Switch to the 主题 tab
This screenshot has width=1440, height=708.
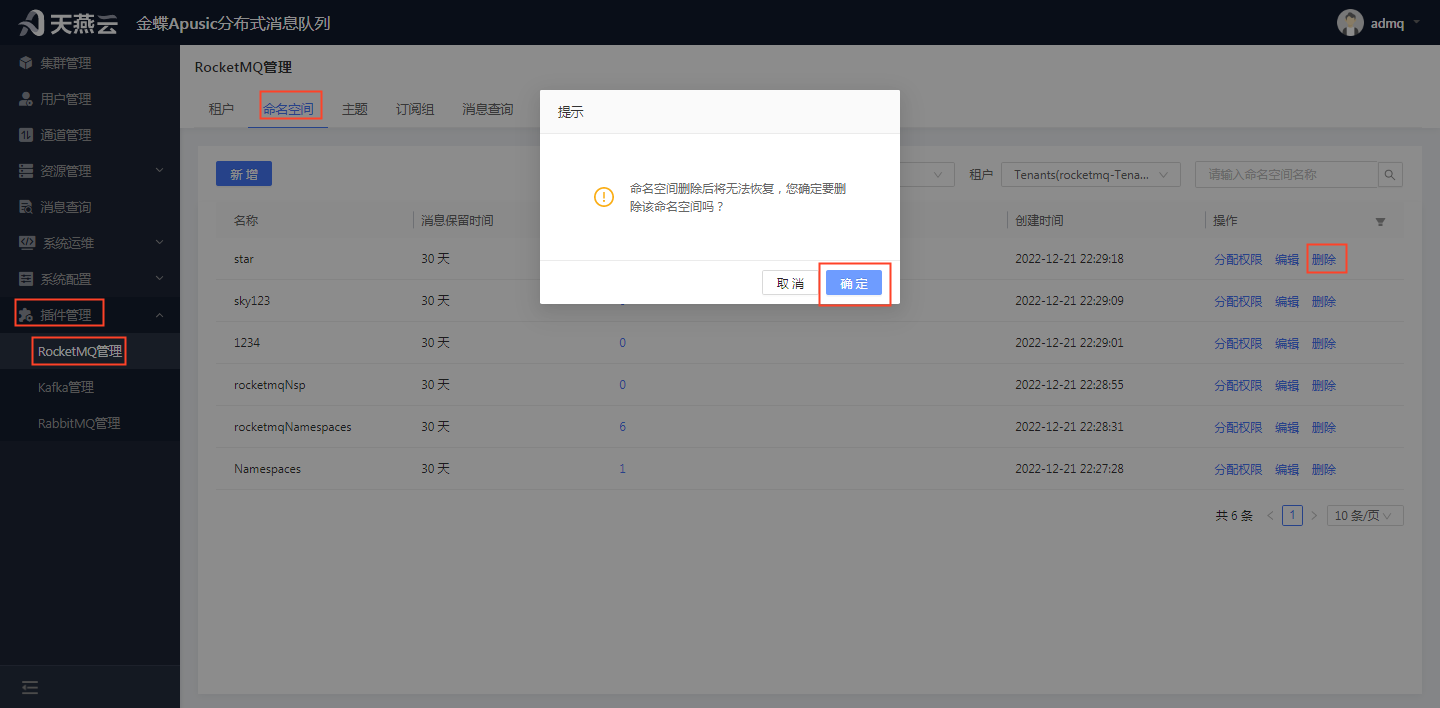(x=355, y=109)
